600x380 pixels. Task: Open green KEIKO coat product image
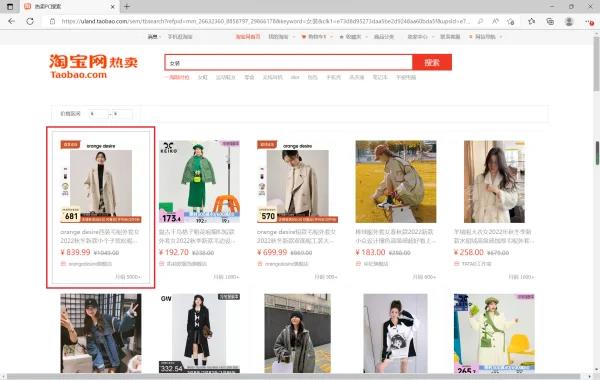(199, 181)
